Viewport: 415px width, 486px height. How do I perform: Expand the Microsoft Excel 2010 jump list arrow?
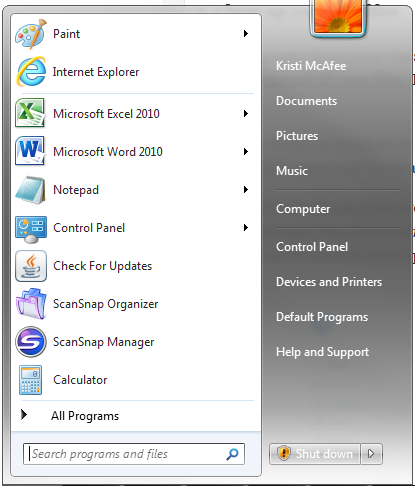(x=246, y=114)
